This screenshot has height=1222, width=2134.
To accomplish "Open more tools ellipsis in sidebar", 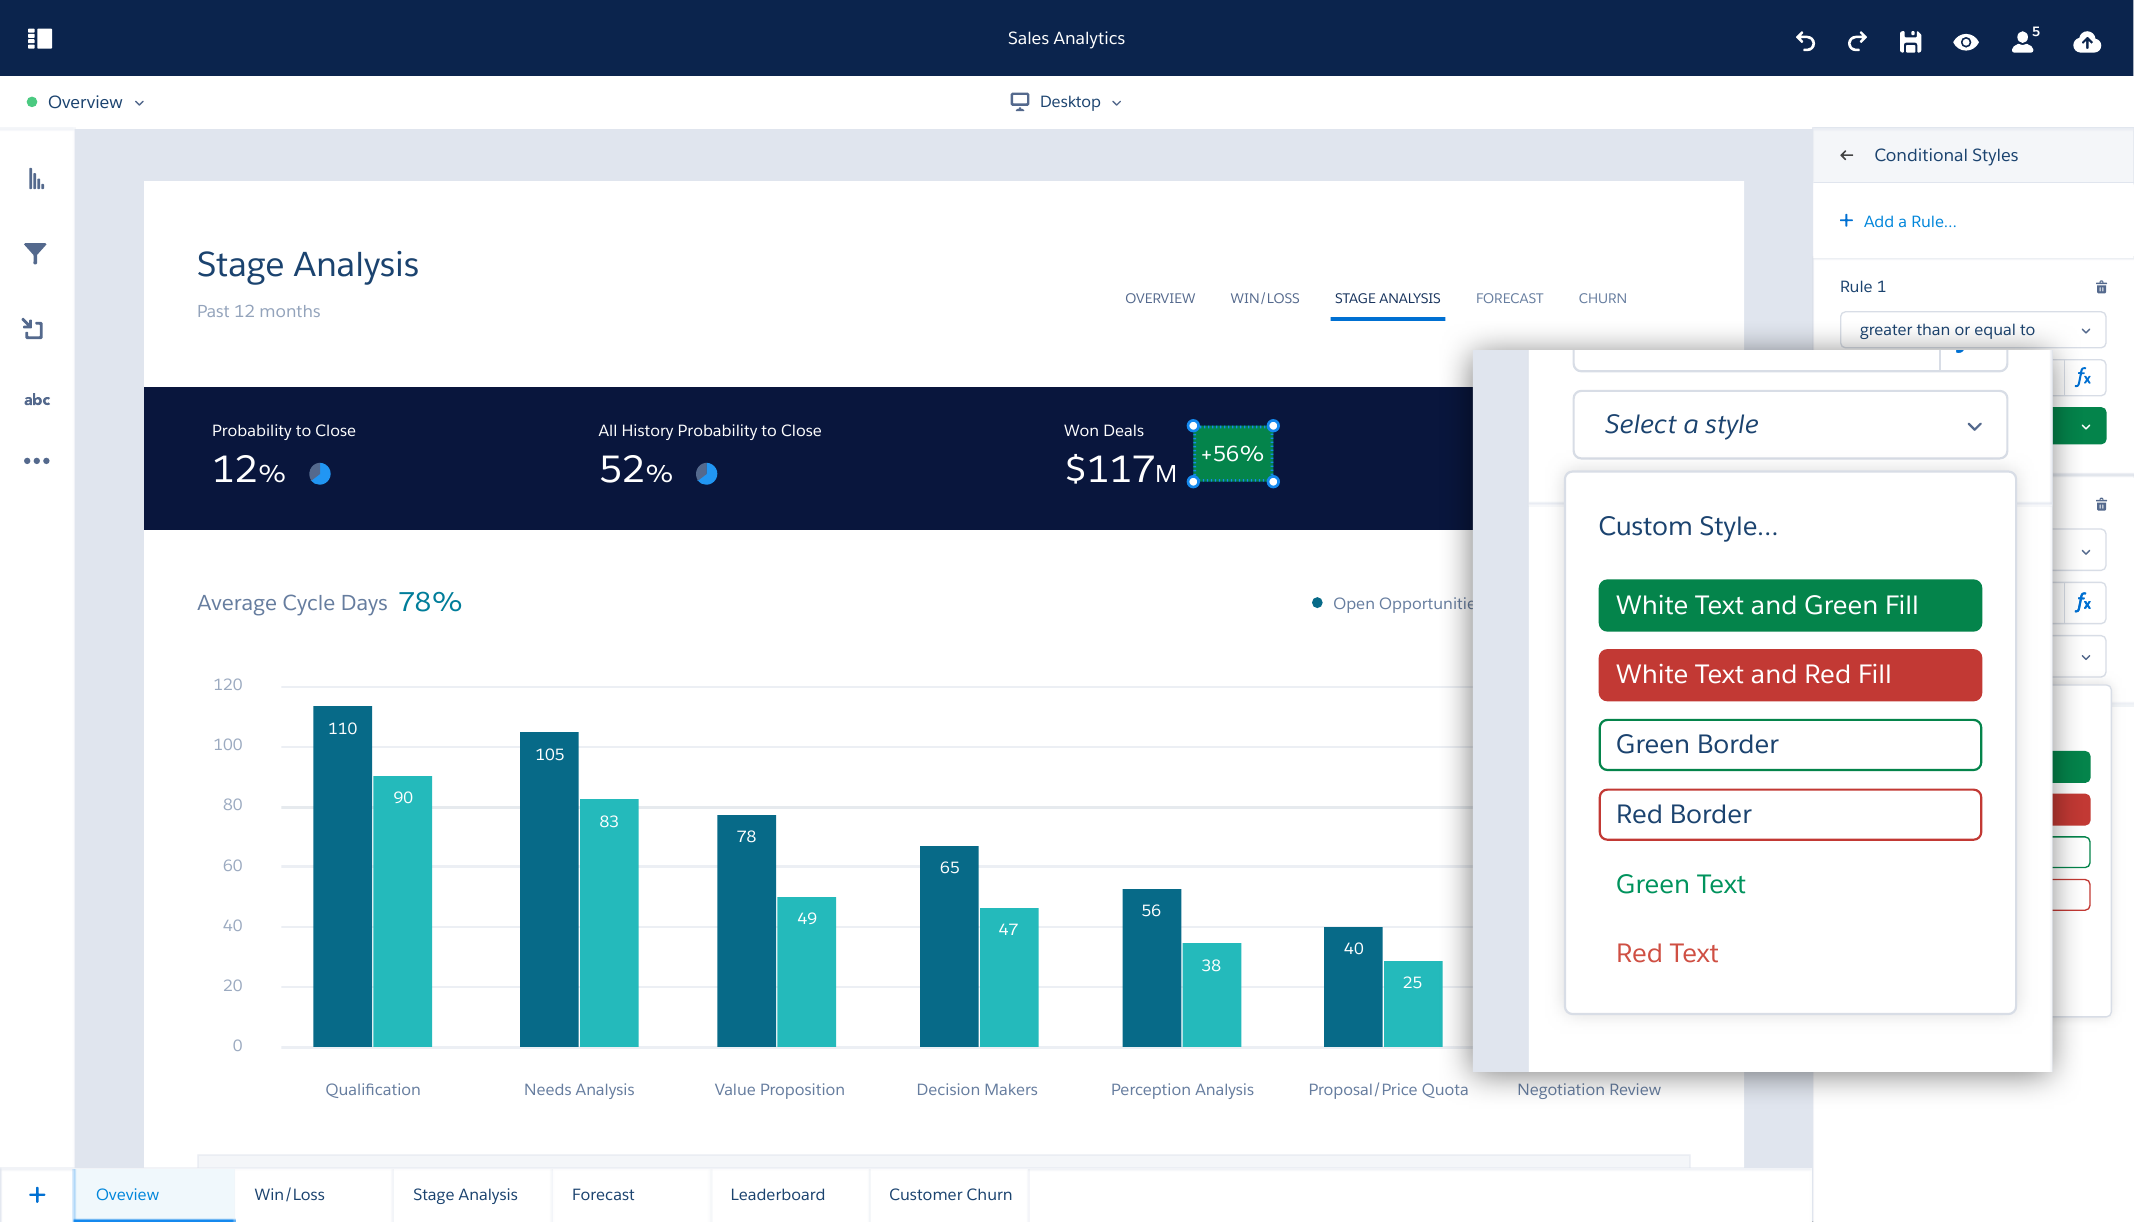I will pyautogui.click(x=37, y=461).
